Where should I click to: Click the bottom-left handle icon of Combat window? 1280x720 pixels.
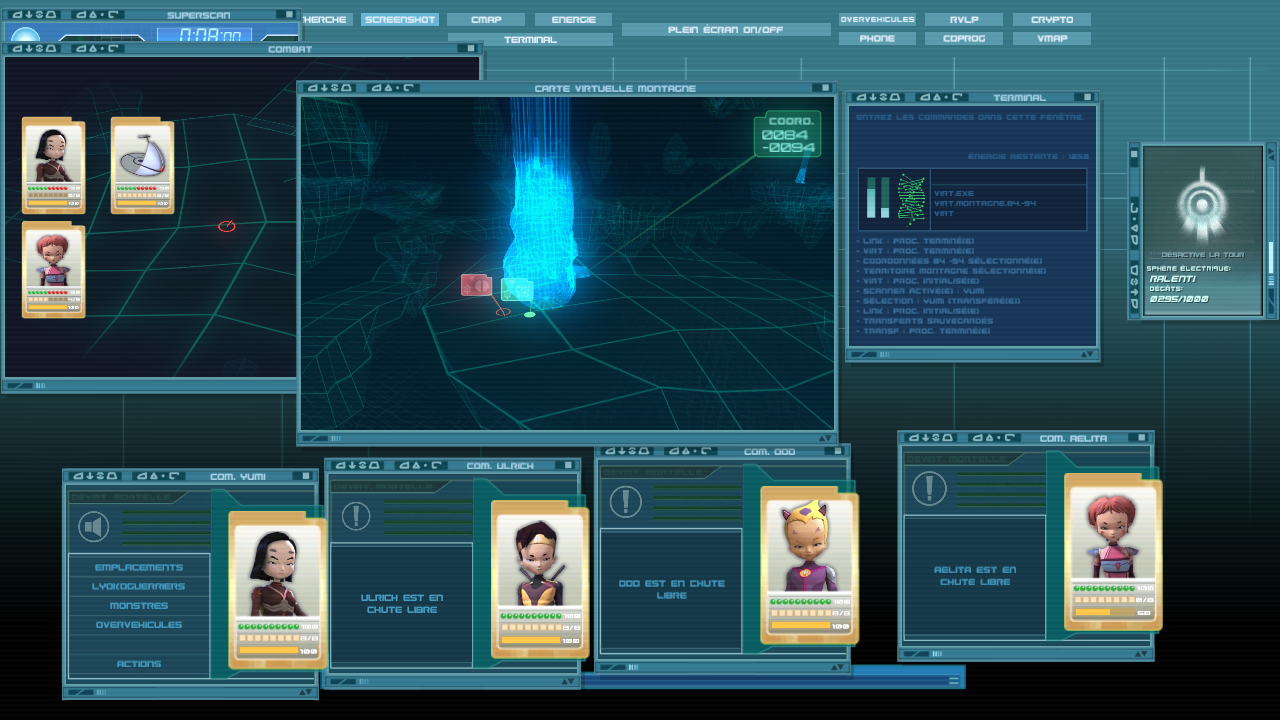click(x=18, y=385)
